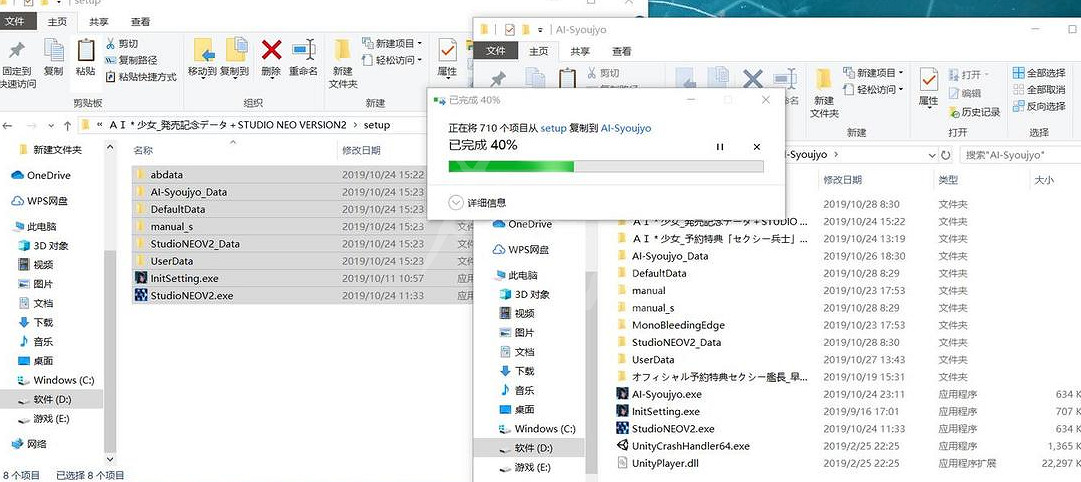Click the Back arrow in the setup window navigation

[8, 125]
